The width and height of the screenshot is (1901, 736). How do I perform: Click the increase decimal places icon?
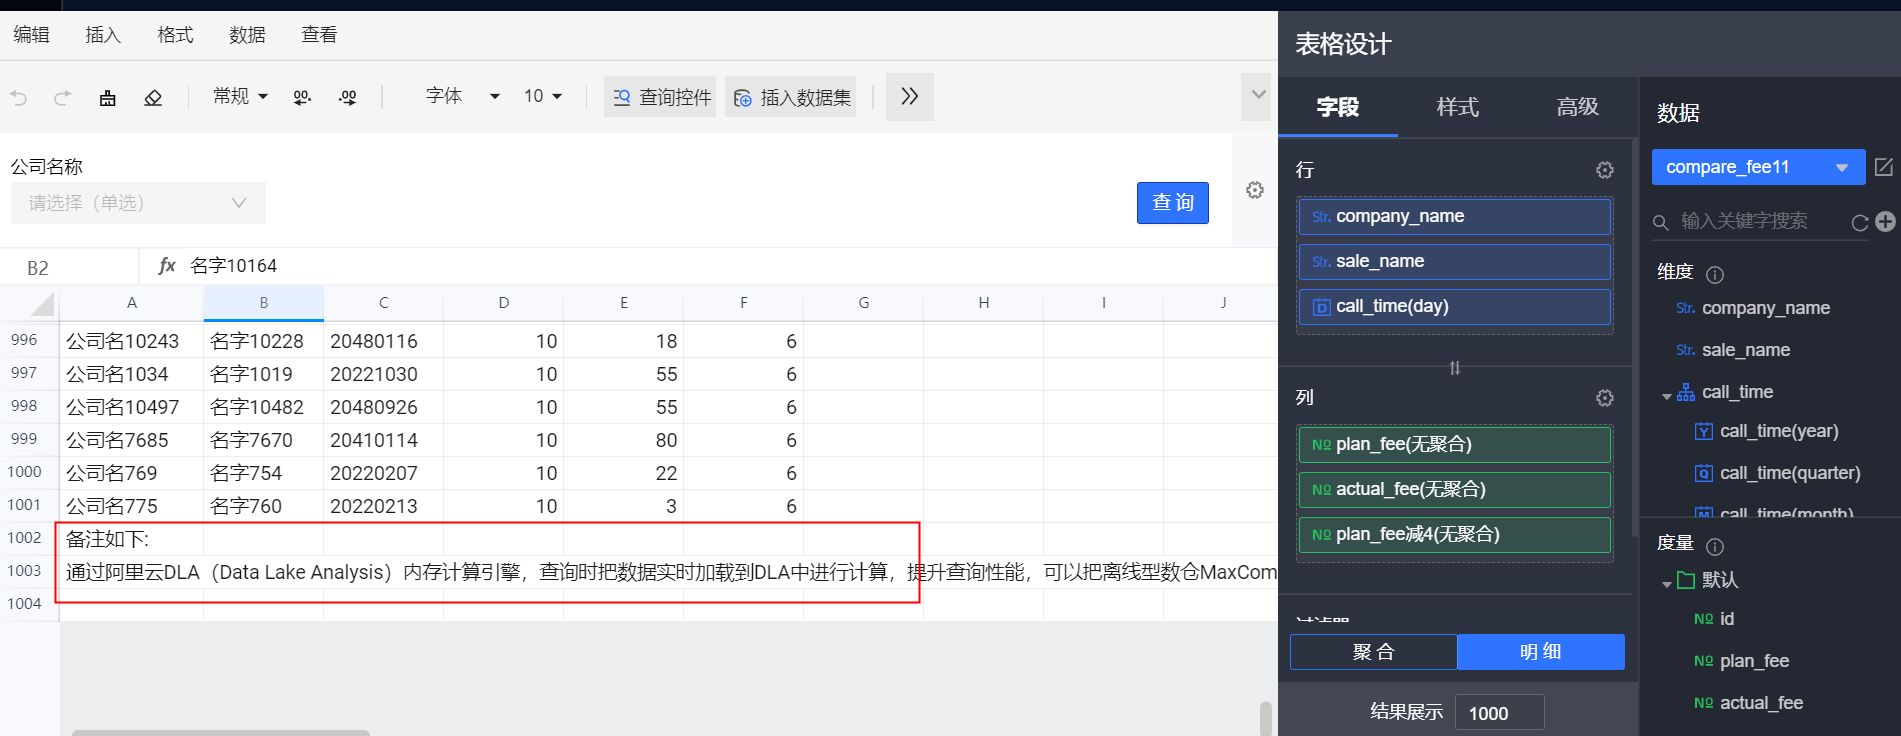coord(347,97)
